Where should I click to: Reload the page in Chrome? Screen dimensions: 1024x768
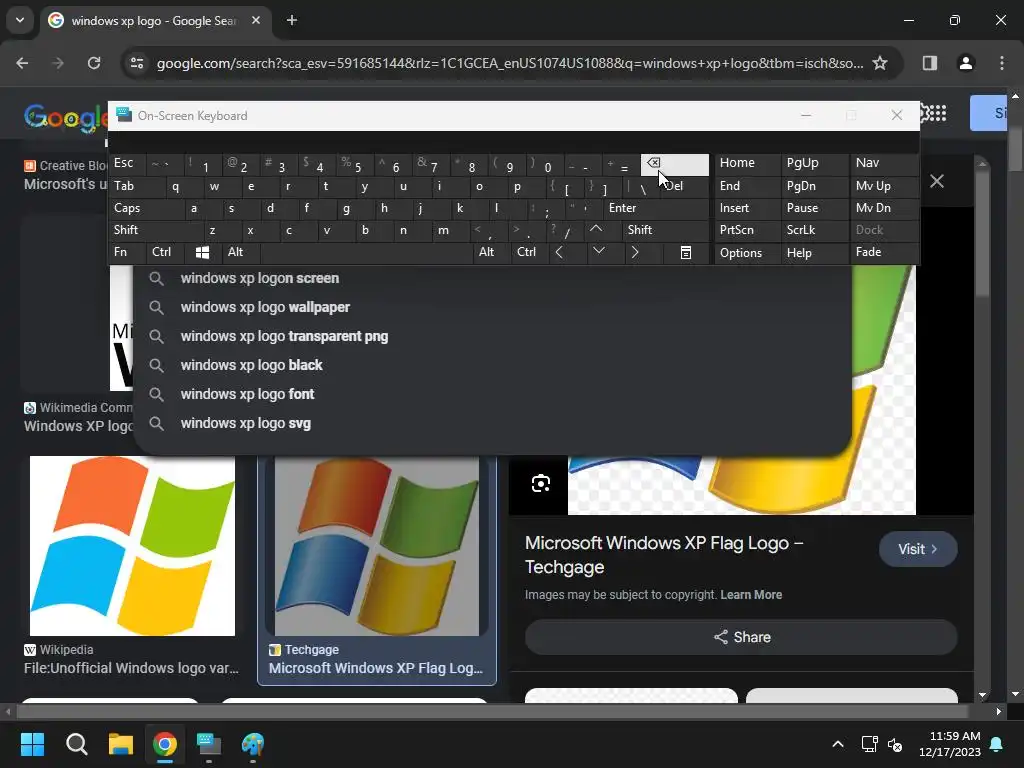tap(94, 63)
